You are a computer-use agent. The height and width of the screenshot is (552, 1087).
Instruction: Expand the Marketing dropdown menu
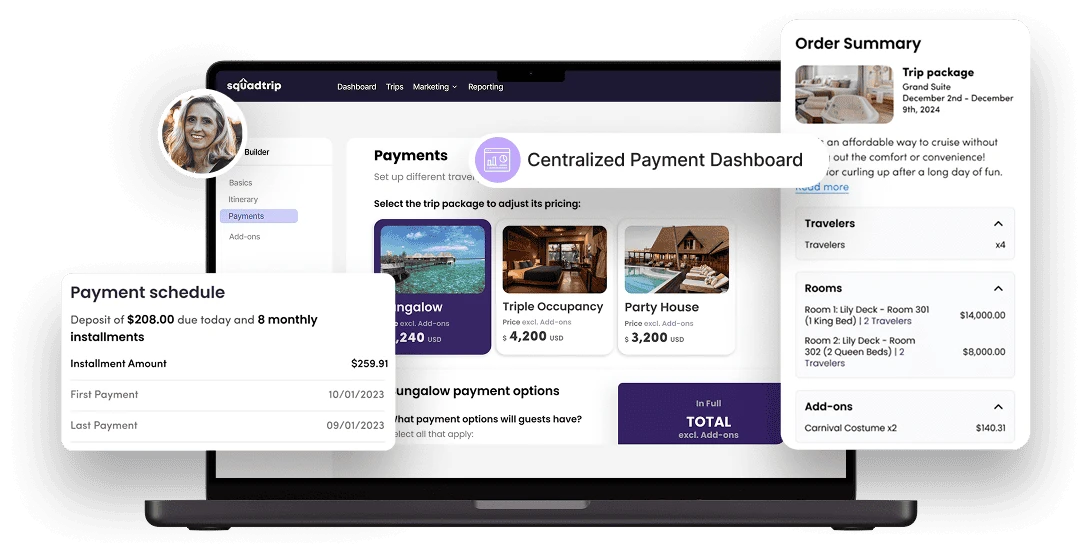coord(434,87)
